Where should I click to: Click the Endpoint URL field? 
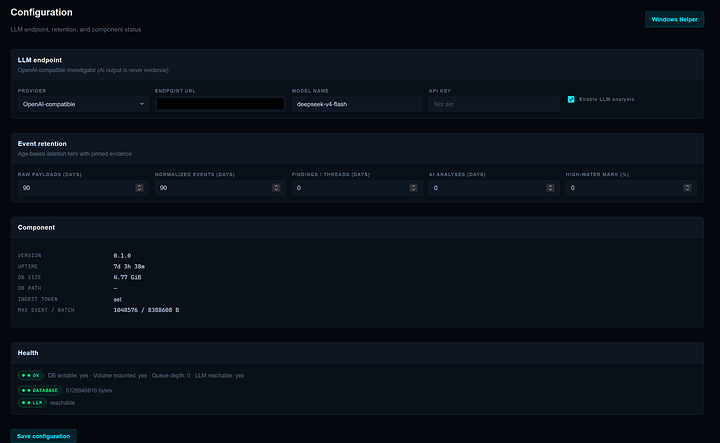220,104
